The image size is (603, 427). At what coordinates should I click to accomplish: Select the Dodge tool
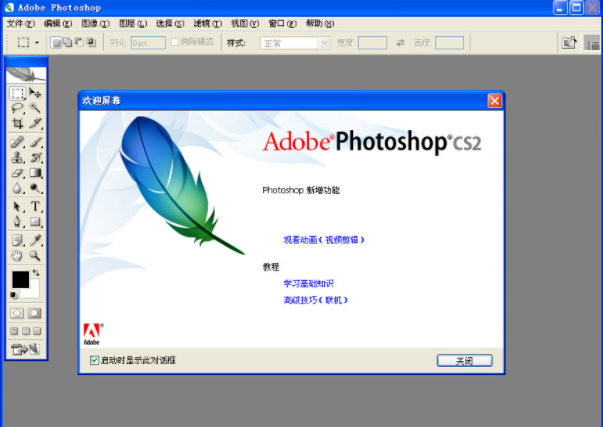pos(35,188)
